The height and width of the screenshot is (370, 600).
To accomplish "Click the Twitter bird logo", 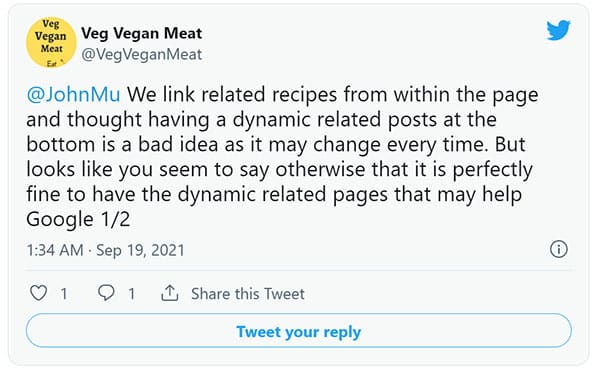I will point(558,30).
